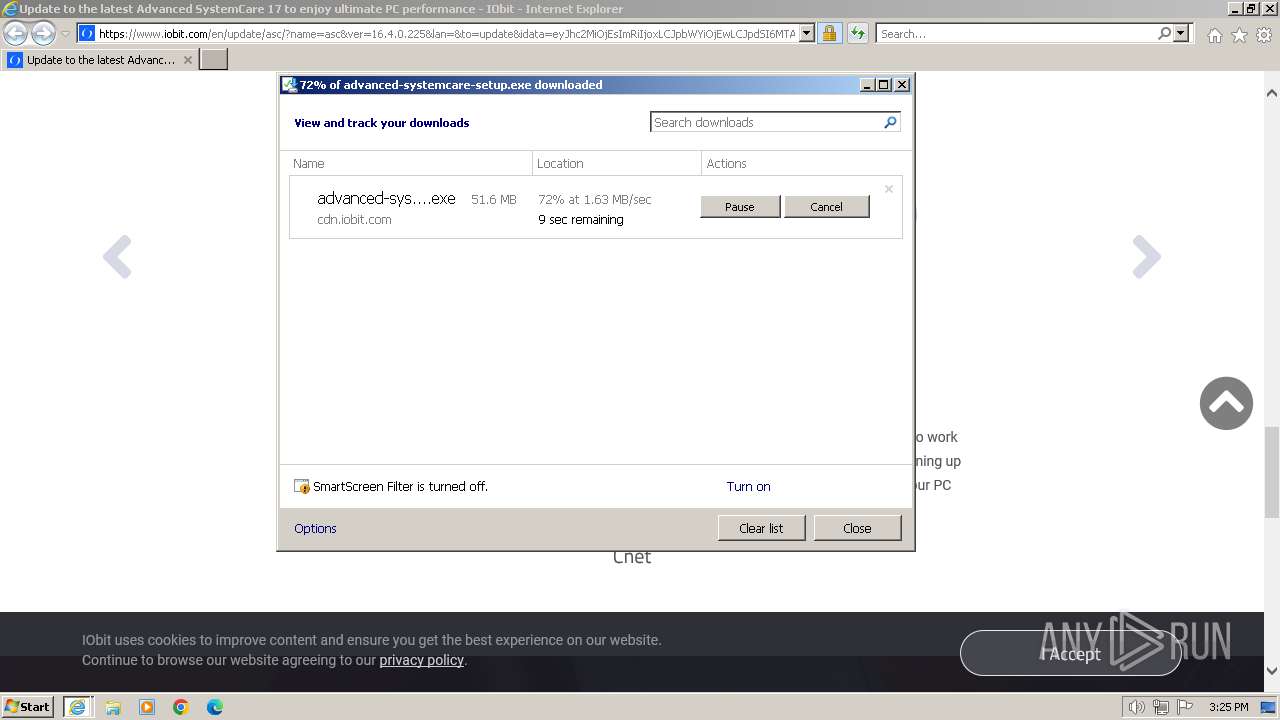The height and width of the screenshot is (720, 1280).
Task: Click the page vertical scrollbar thumb
Action: [x=1272, y=470]
